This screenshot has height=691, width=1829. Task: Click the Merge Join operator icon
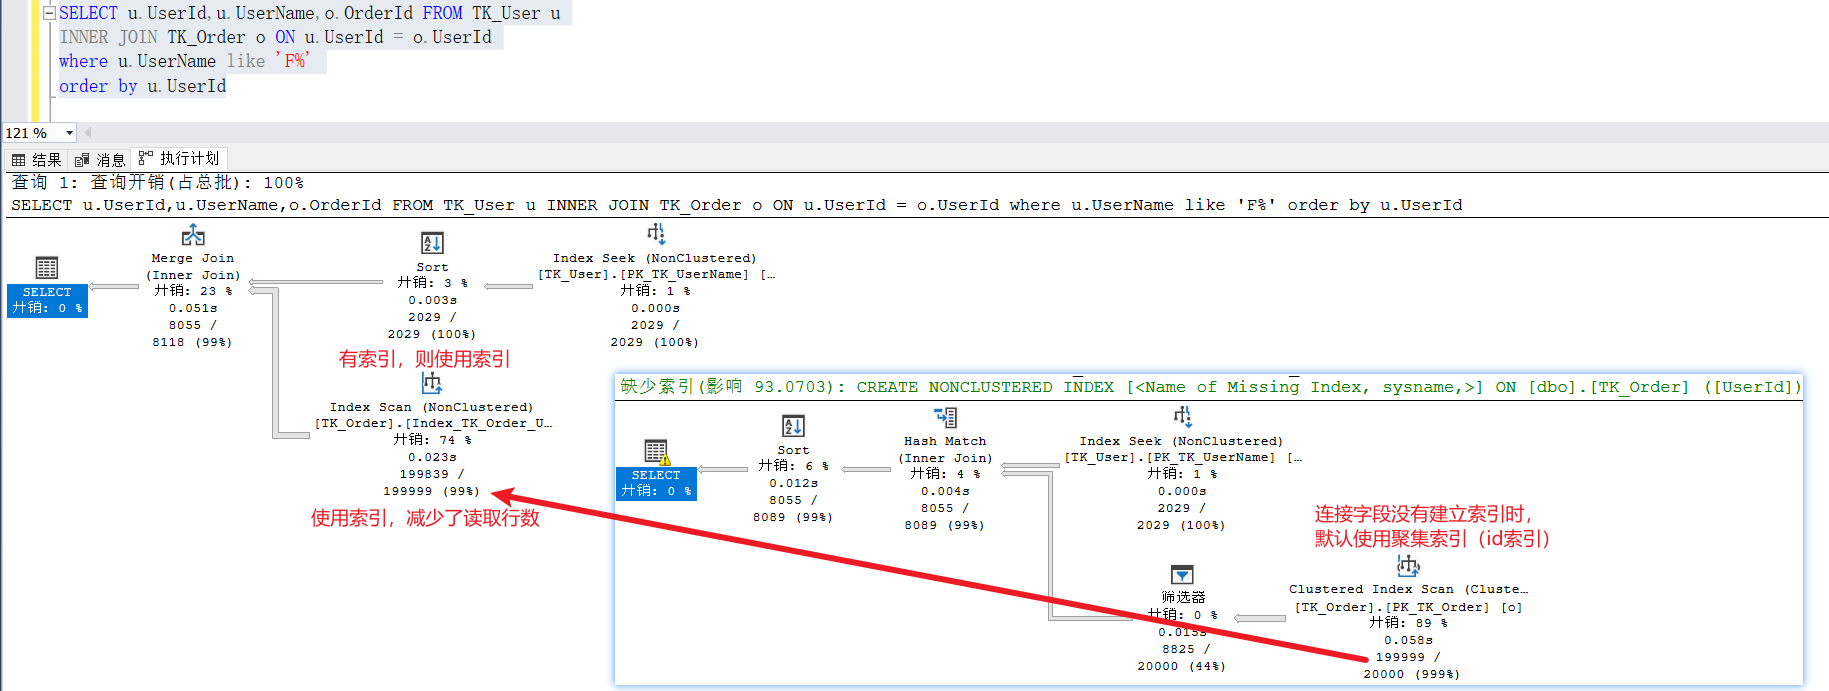[193, 236]
